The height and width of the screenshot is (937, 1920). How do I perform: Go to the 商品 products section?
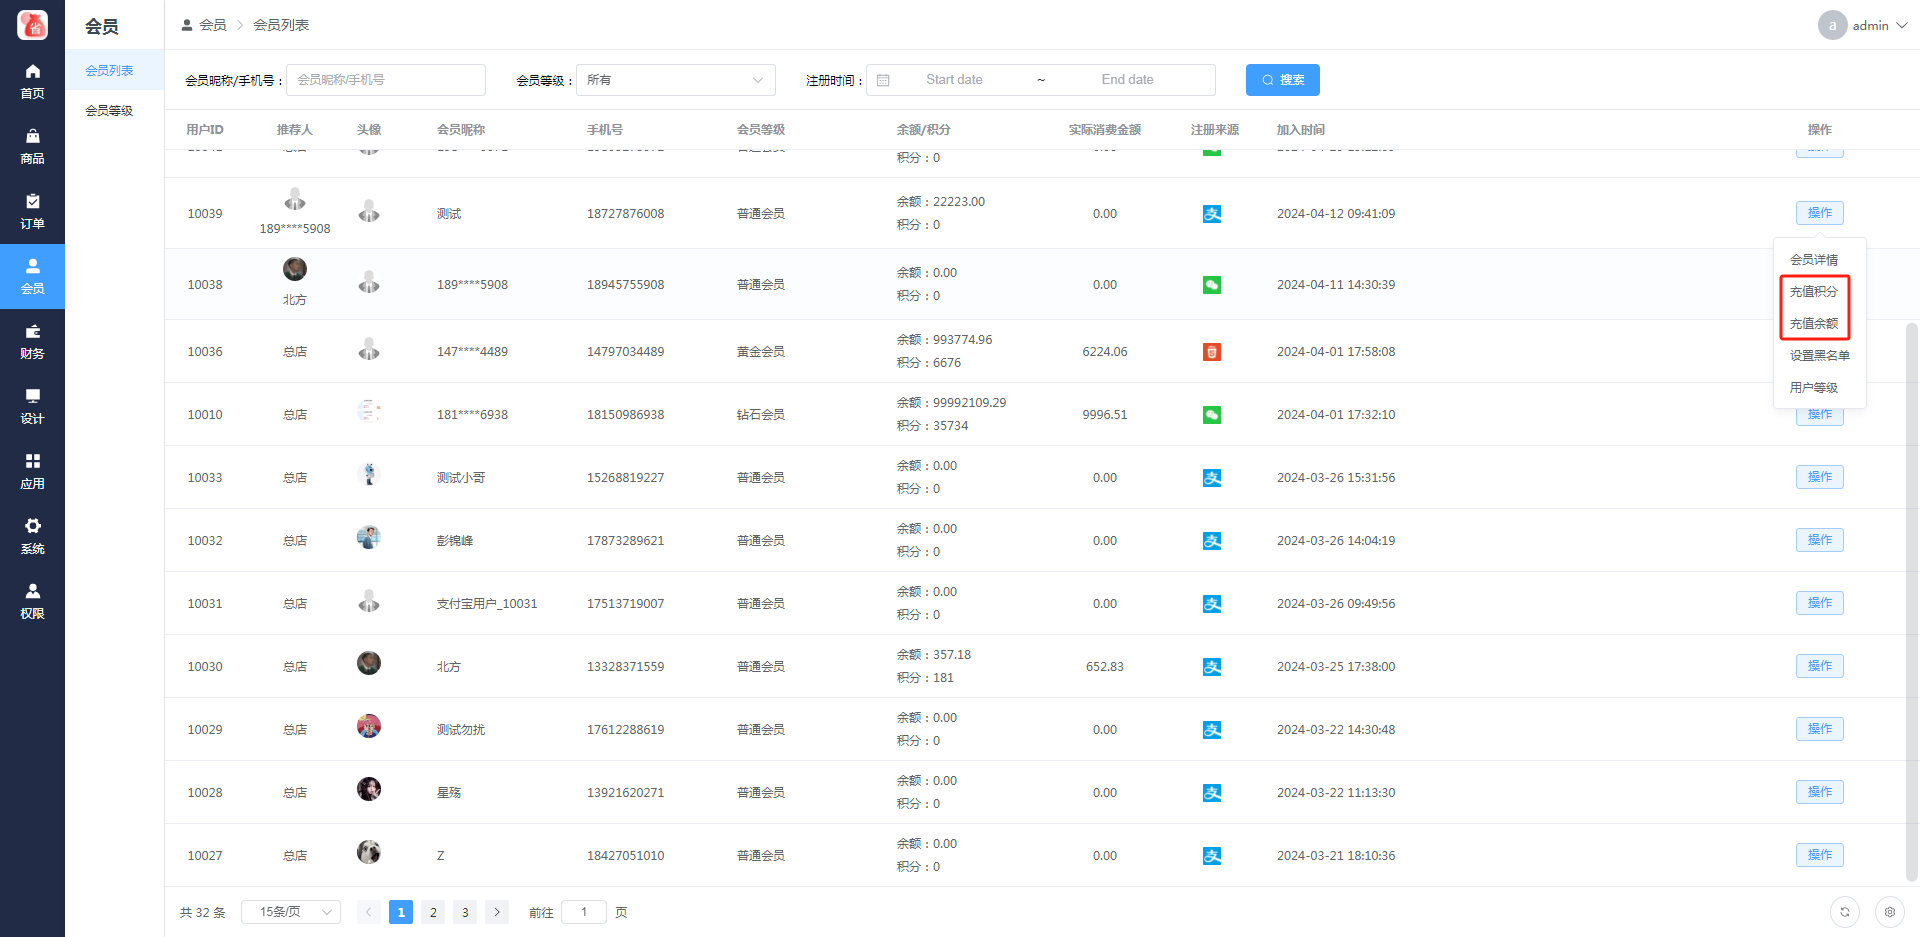(32, 146)
